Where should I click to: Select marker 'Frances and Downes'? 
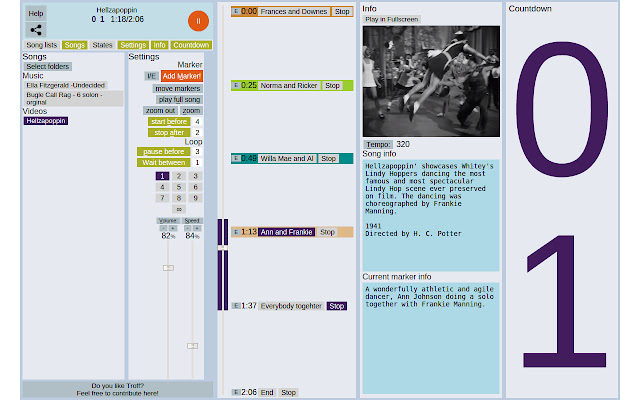click(x=294, y=11)
